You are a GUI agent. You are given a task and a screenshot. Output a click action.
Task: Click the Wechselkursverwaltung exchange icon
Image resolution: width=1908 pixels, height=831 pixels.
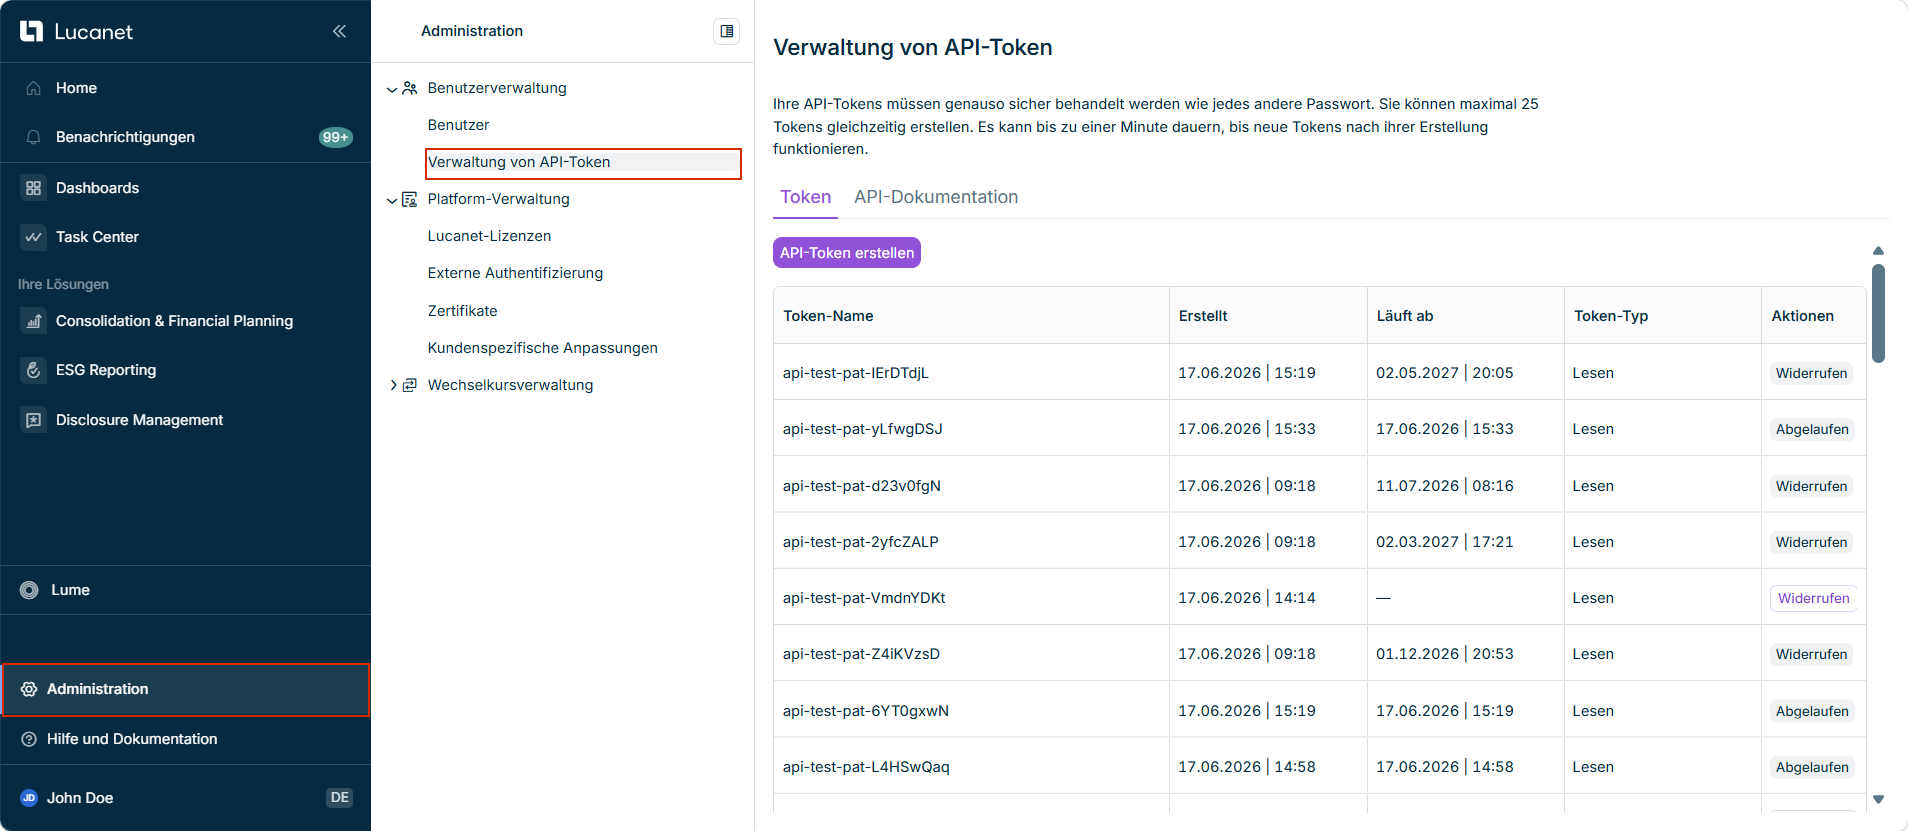coord(410,385)
